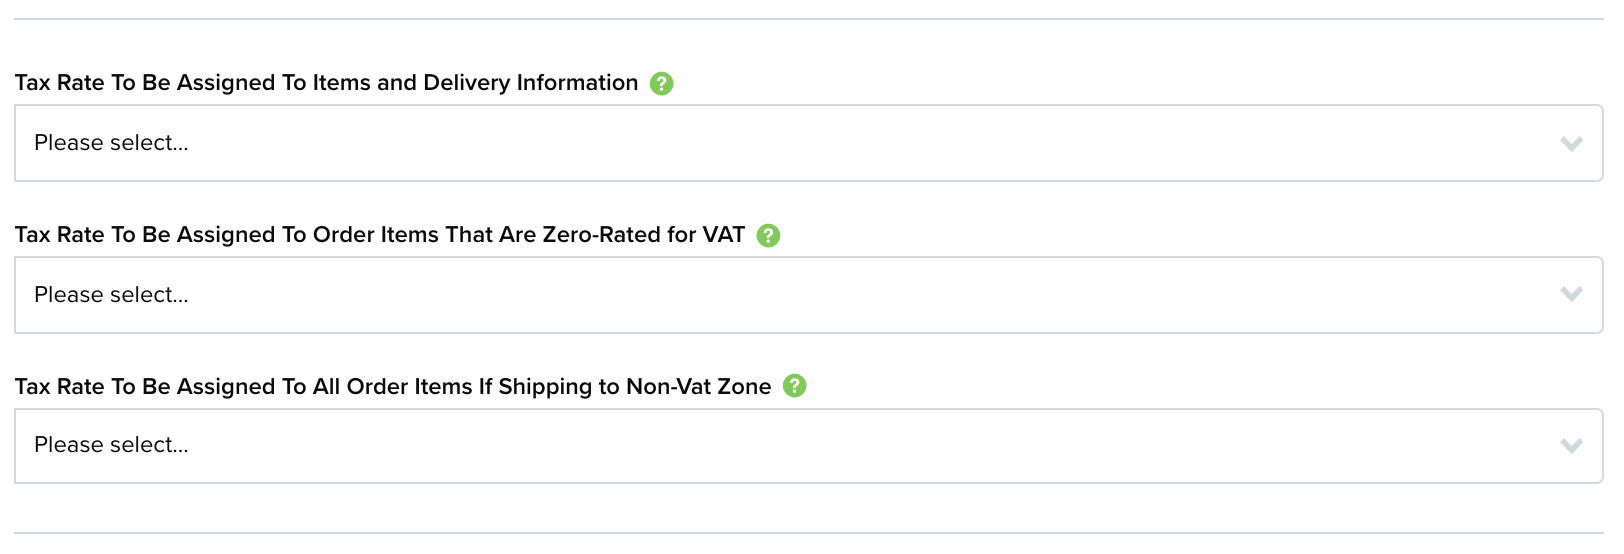
Task: Open help tooltip for Zero-Rated for VAT
Action: [768, 236]
